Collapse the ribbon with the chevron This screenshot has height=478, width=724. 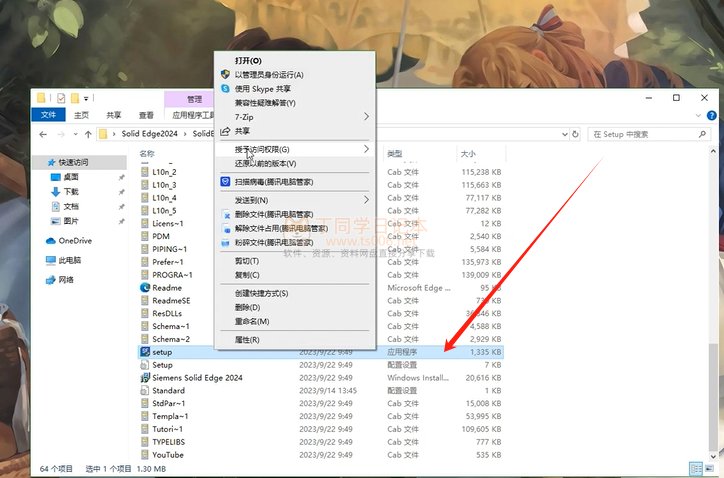tap(698, 115)
